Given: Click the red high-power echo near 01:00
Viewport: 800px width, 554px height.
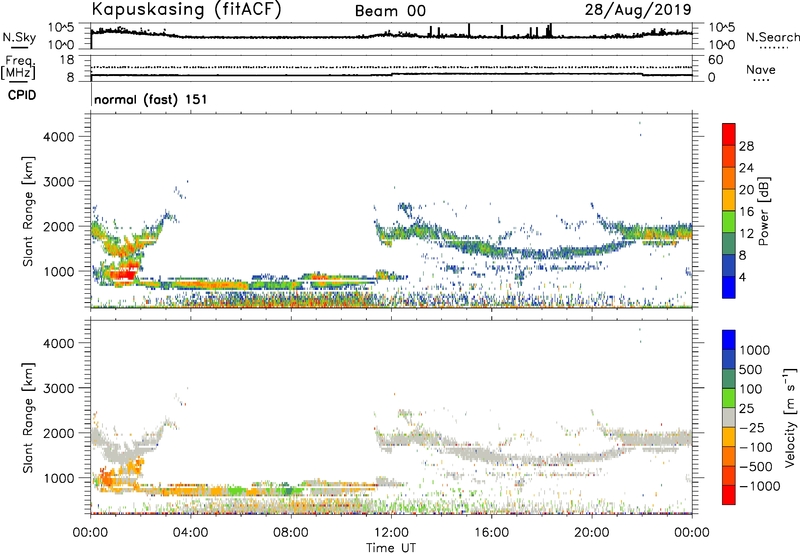Looking at the screenshot, I should point(124,272).
